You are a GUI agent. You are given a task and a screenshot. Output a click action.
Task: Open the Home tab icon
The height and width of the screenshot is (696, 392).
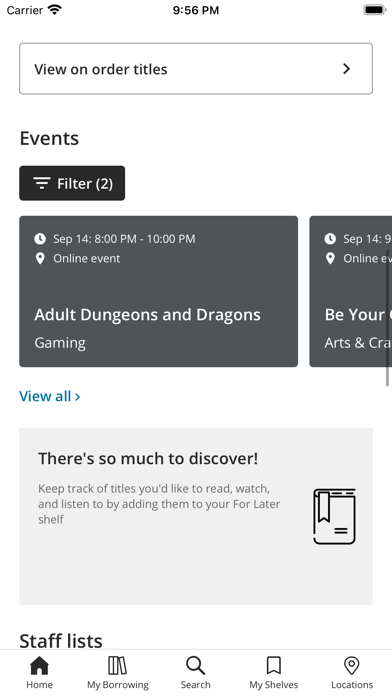click(40, 665)
